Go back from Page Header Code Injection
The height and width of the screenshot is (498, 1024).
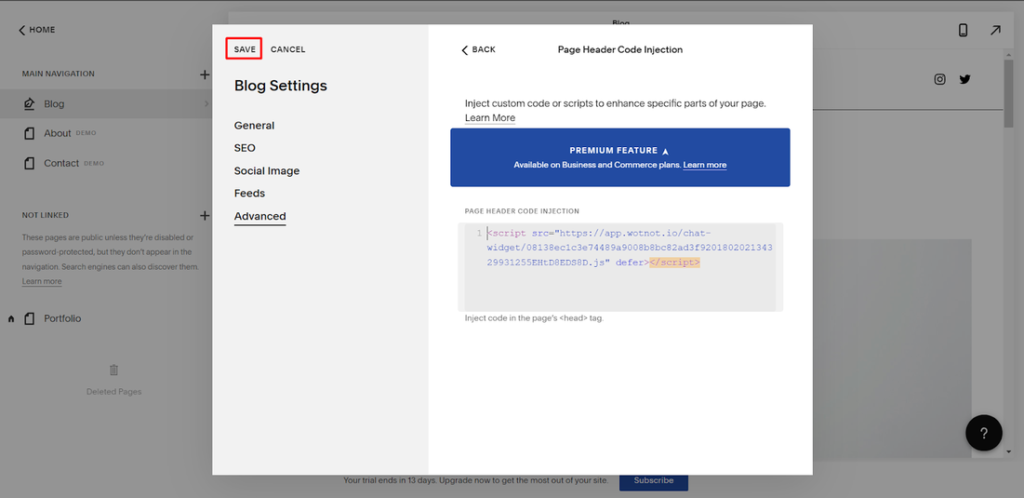coord(478,49)
